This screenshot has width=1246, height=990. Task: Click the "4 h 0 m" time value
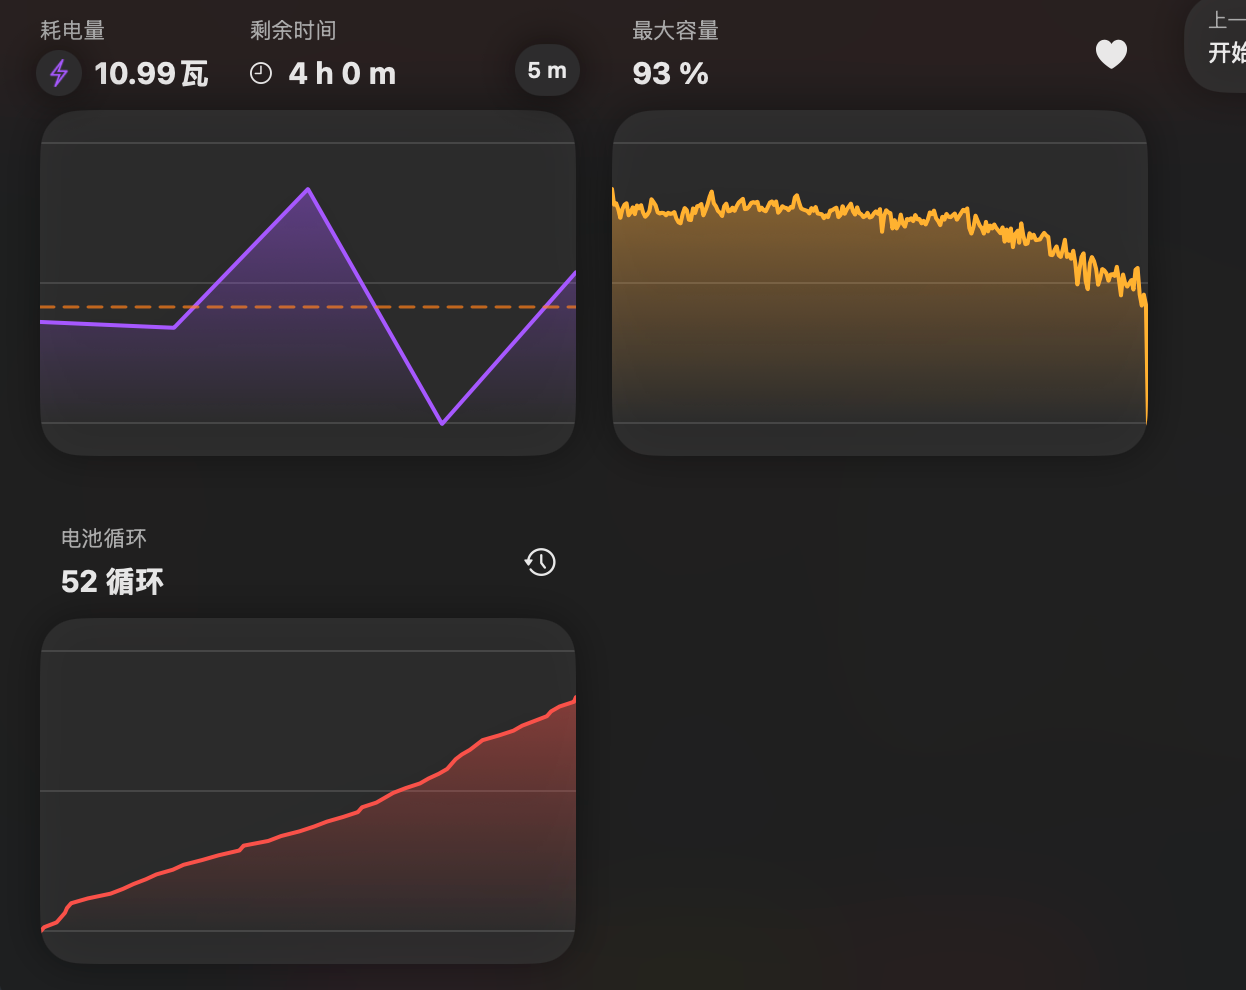[x=342, y=74]
